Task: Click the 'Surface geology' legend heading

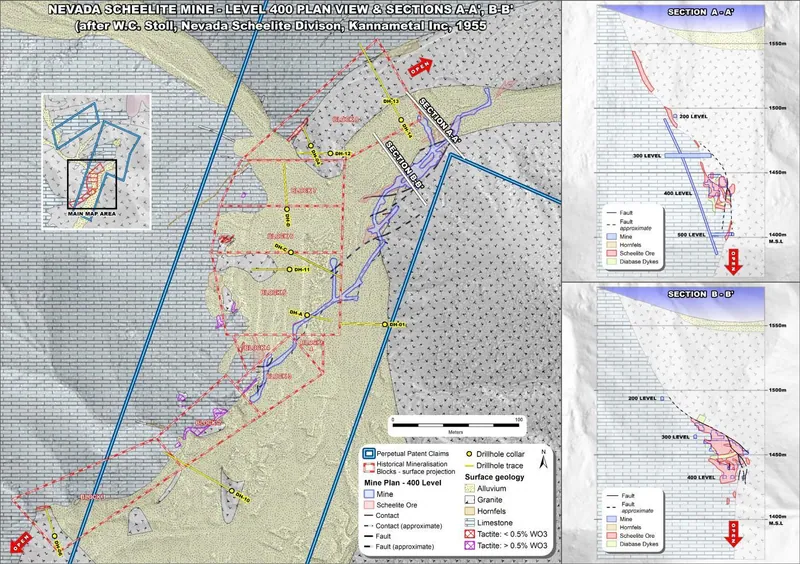Action: (494, 477)
